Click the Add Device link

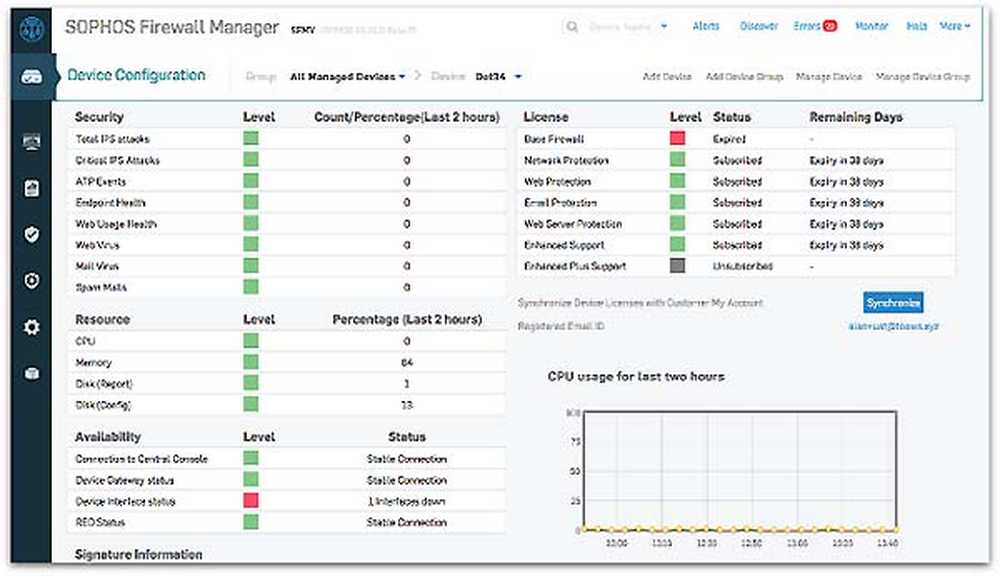pos(667,76)
